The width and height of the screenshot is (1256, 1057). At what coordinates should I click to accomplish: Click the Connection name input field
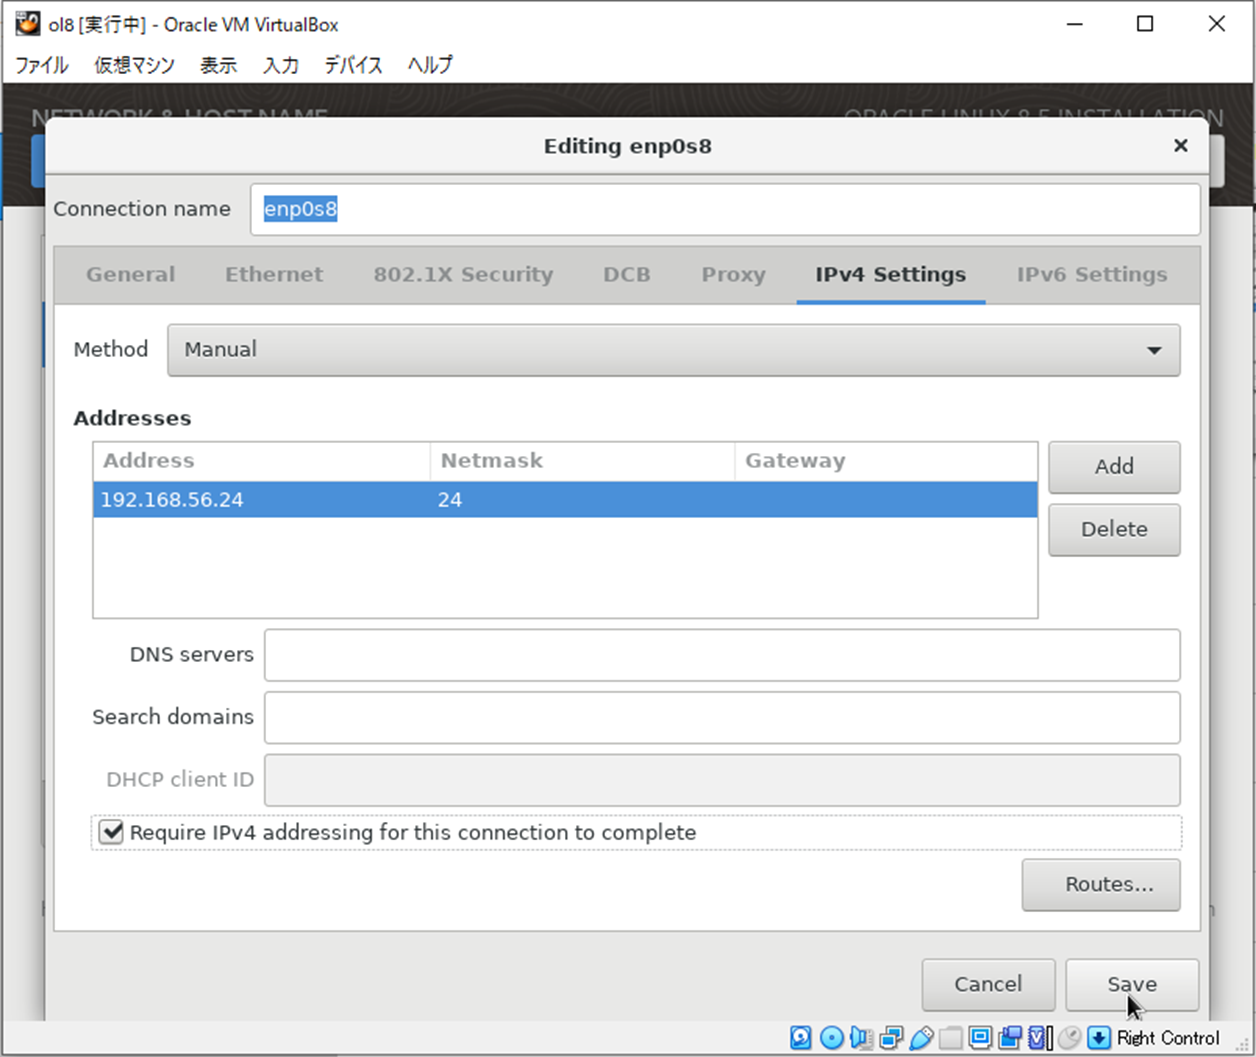[x=725, y=209]
